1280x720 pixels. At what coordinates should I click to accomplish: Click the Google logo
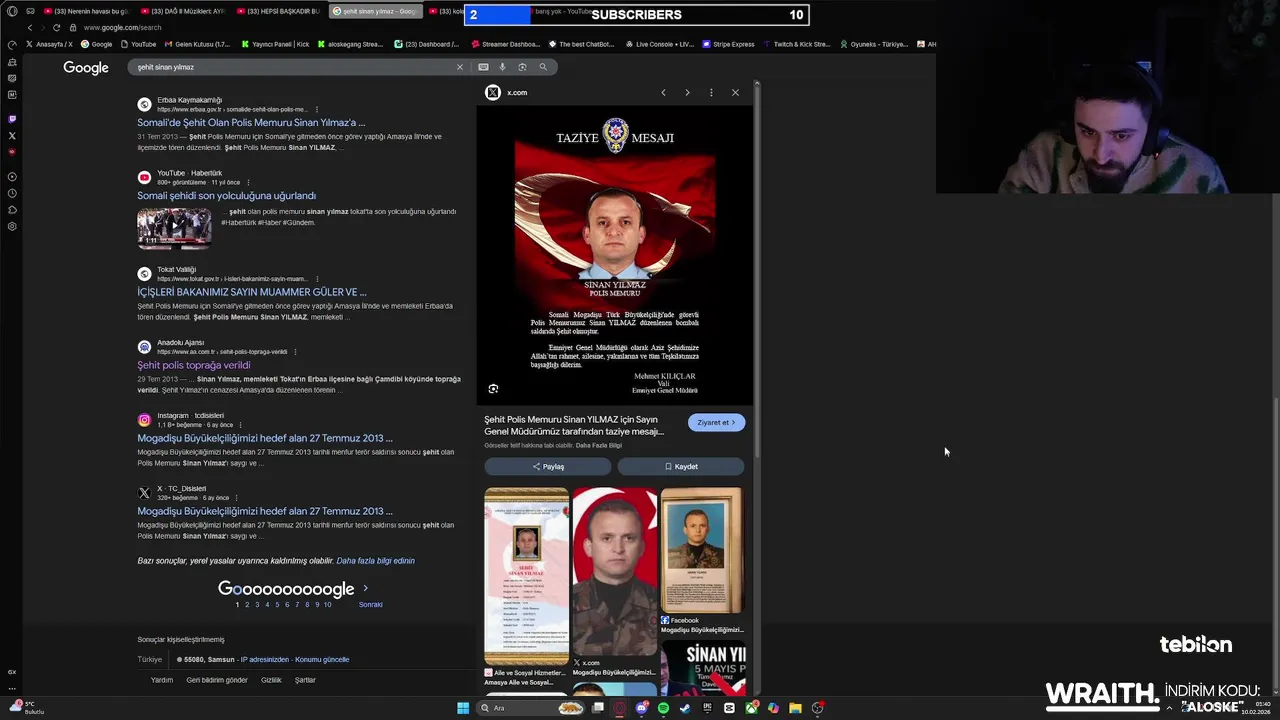coord(86,68)
